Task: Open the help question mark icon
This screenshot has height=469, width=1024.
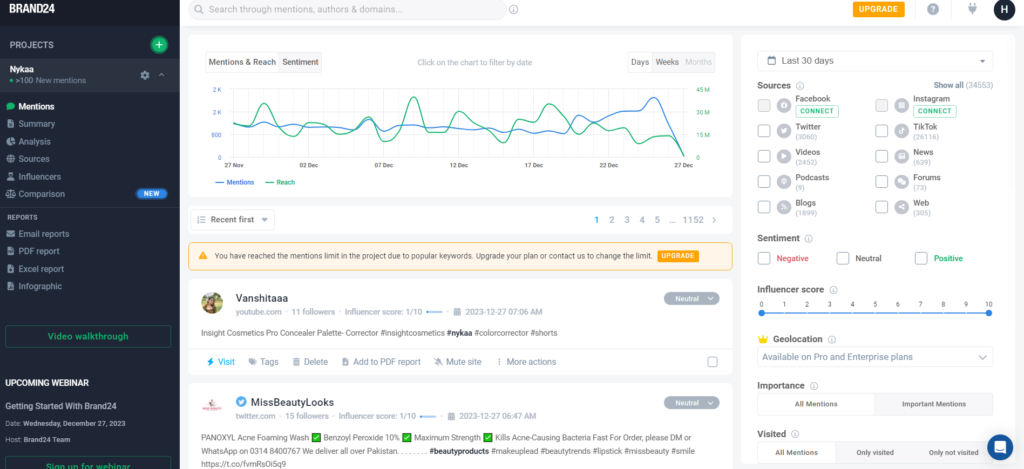Action: (x=933, y=9)
